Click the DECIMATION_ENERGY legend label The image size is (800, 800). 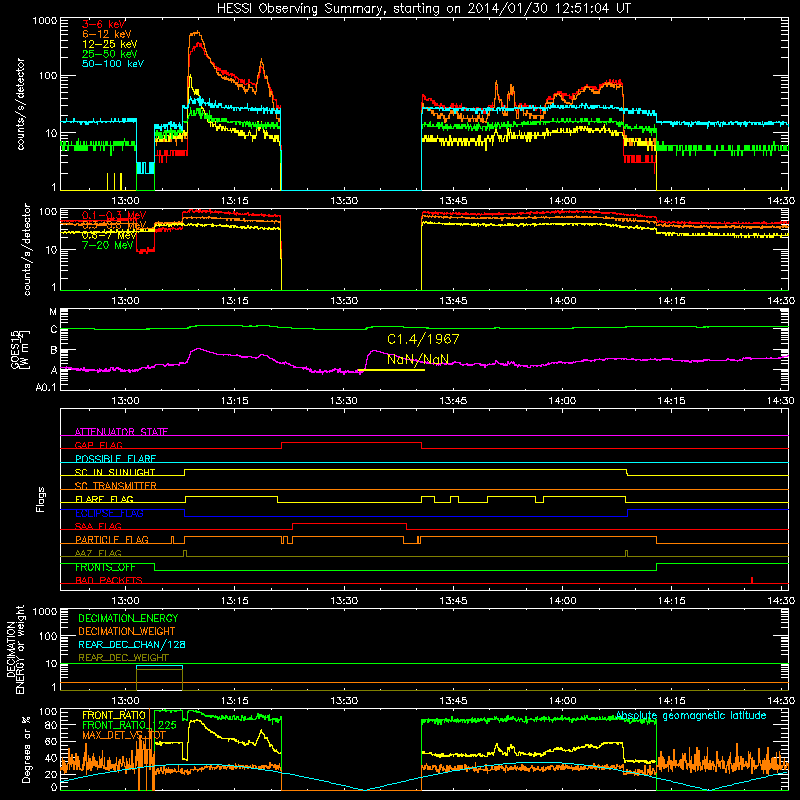[x=128, y=618]
